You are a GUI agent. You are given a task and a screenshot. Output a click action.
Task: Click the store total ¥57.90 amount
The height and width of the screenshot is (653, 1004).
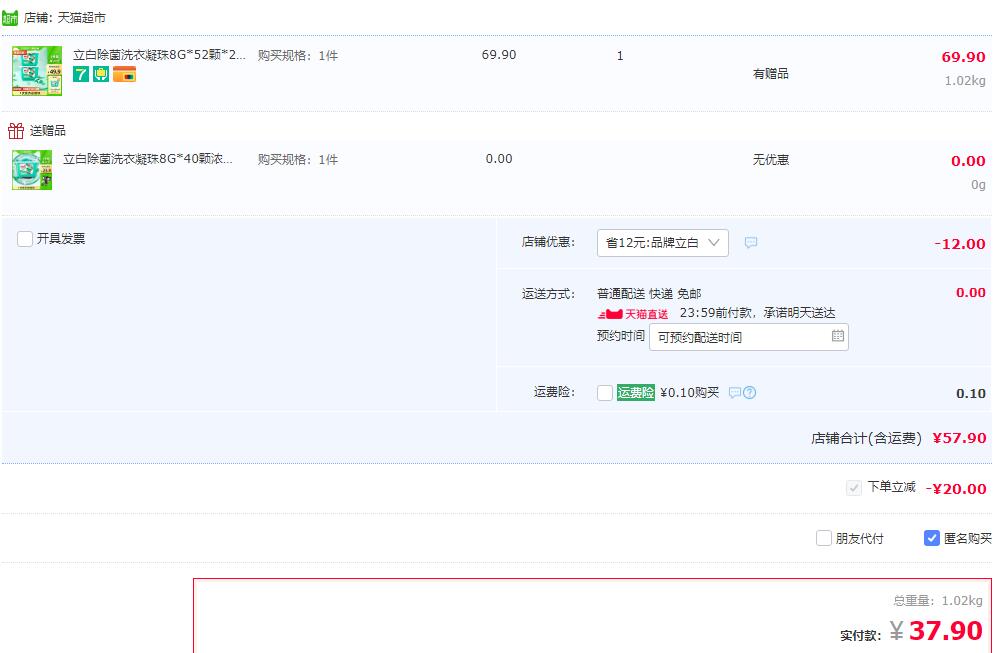point(959,438)
